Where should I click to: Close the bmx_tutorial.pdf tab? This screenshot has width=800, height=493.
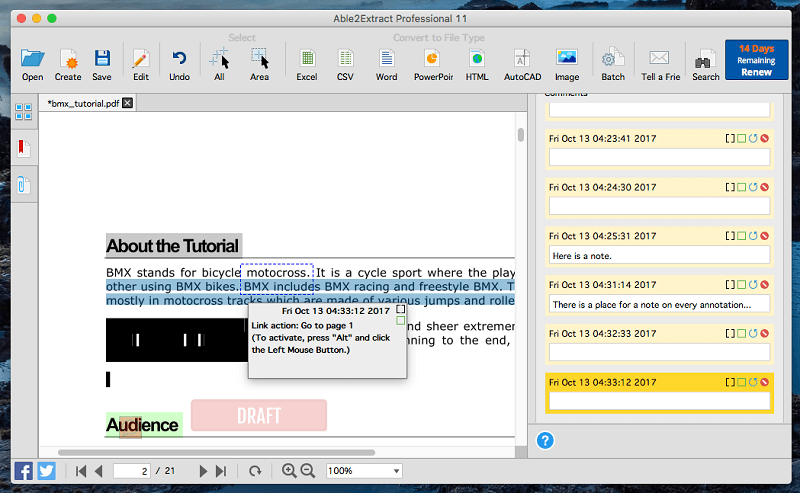tap(128, 103)
